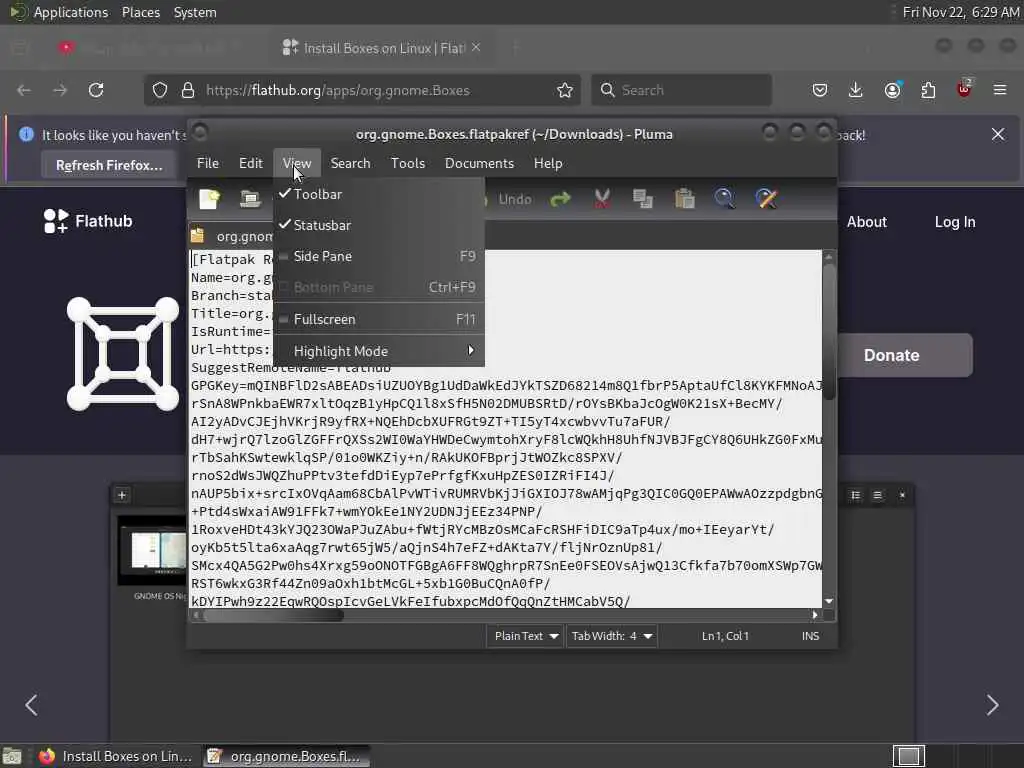Click the Cut scissors icon
The width and height of the screenshot is (1024, 768).
602,199
